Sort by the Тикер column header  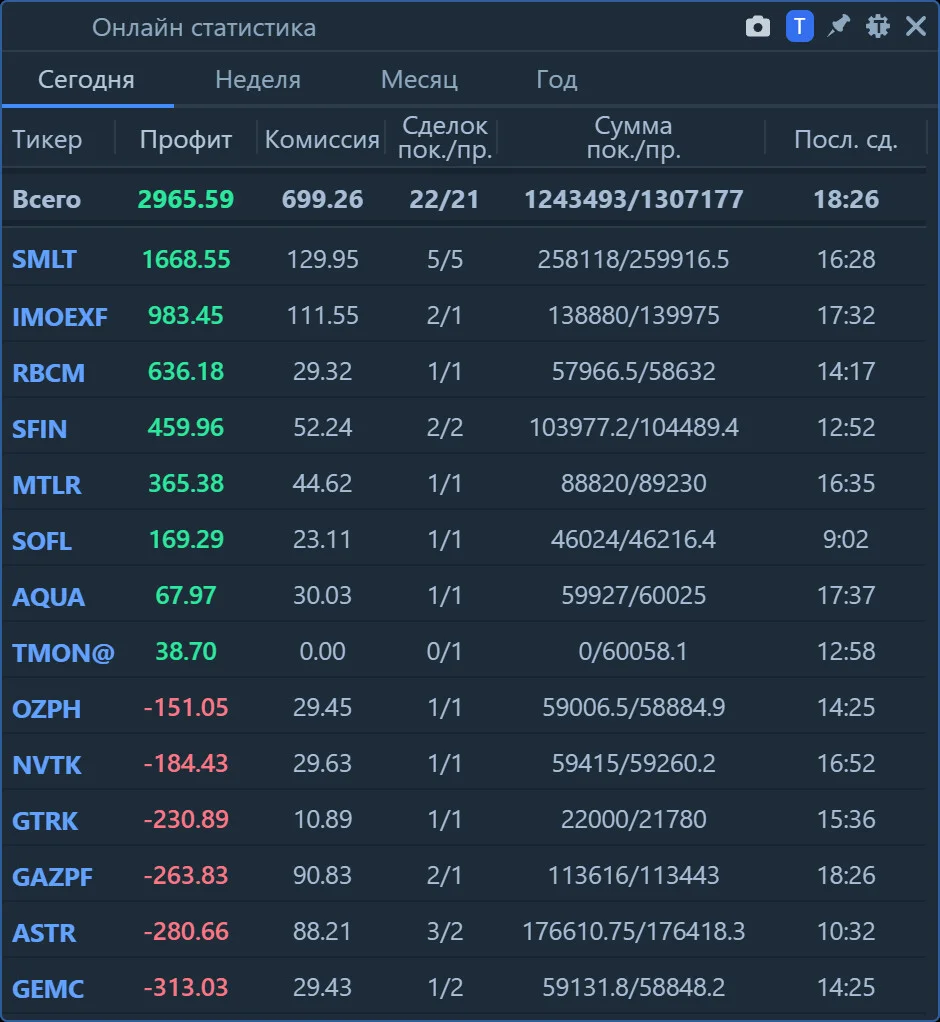pyautogui.click(x=48, y=139)
